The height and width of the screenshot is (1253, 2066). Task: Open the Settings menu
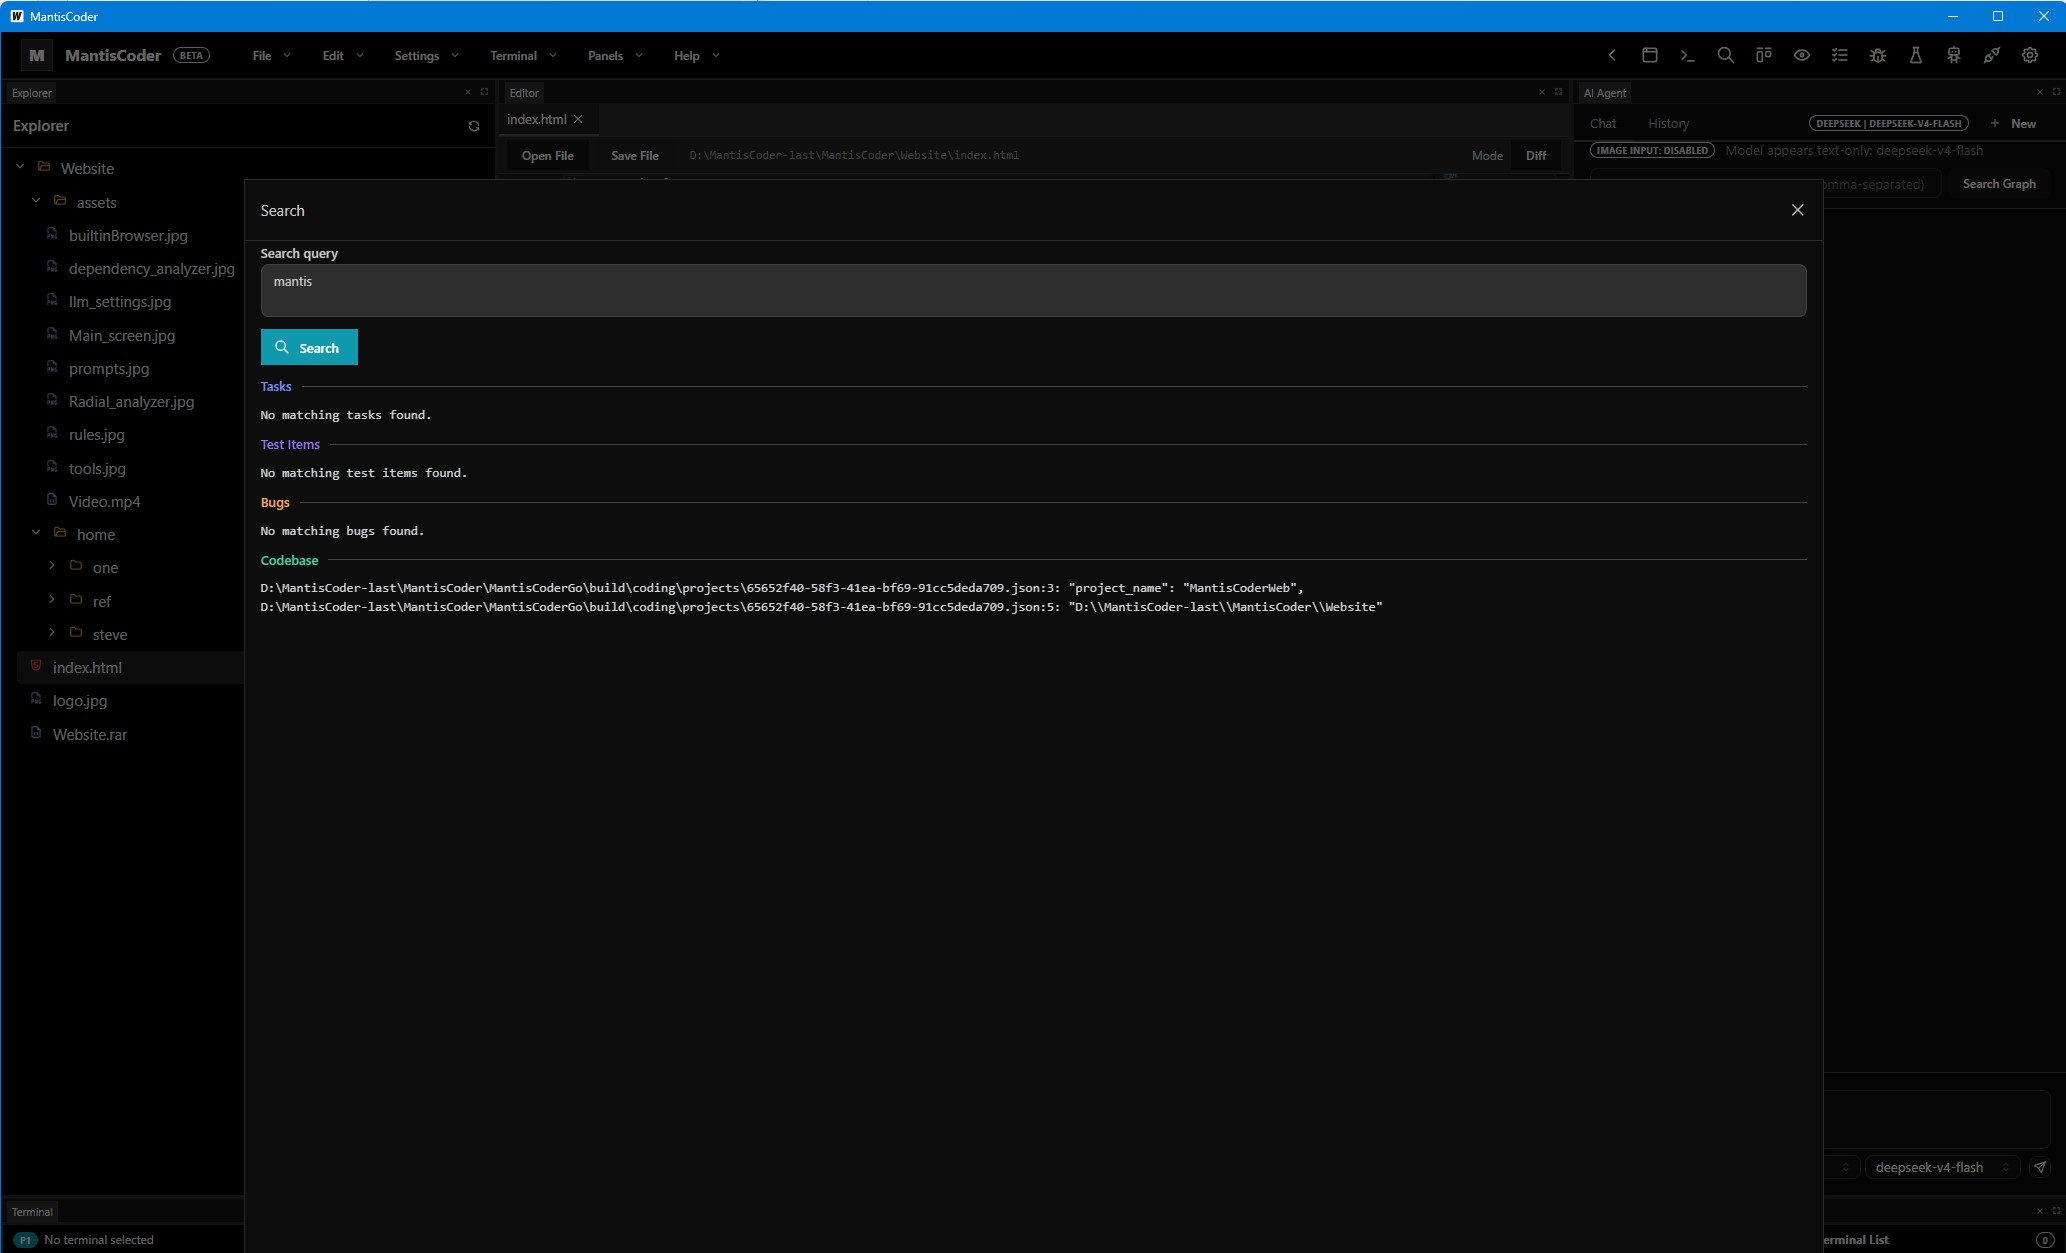point(426,56)
